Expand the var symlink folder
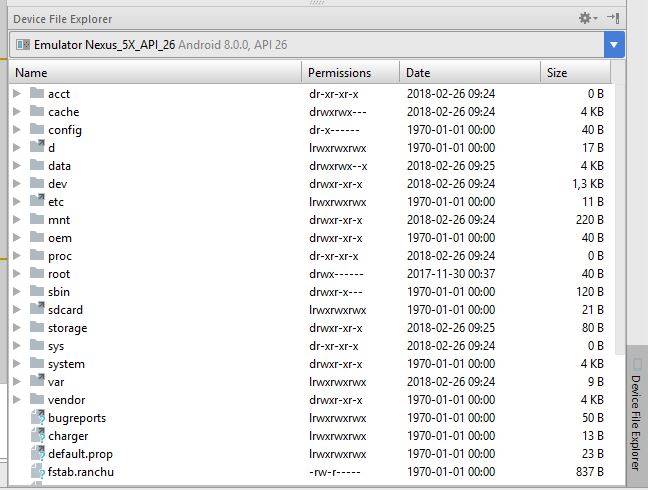 [x=17, y=382]
